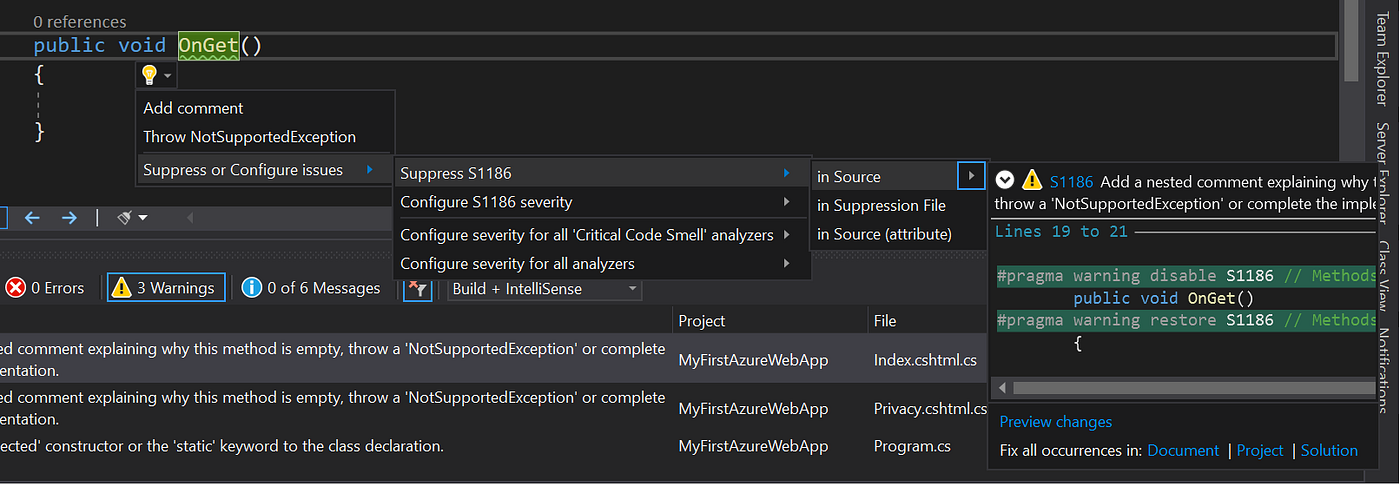Image resolution: width=1400 pixels, height=485 pixels.
Task: Open the Class View side tab
Action: point(1384,277)
